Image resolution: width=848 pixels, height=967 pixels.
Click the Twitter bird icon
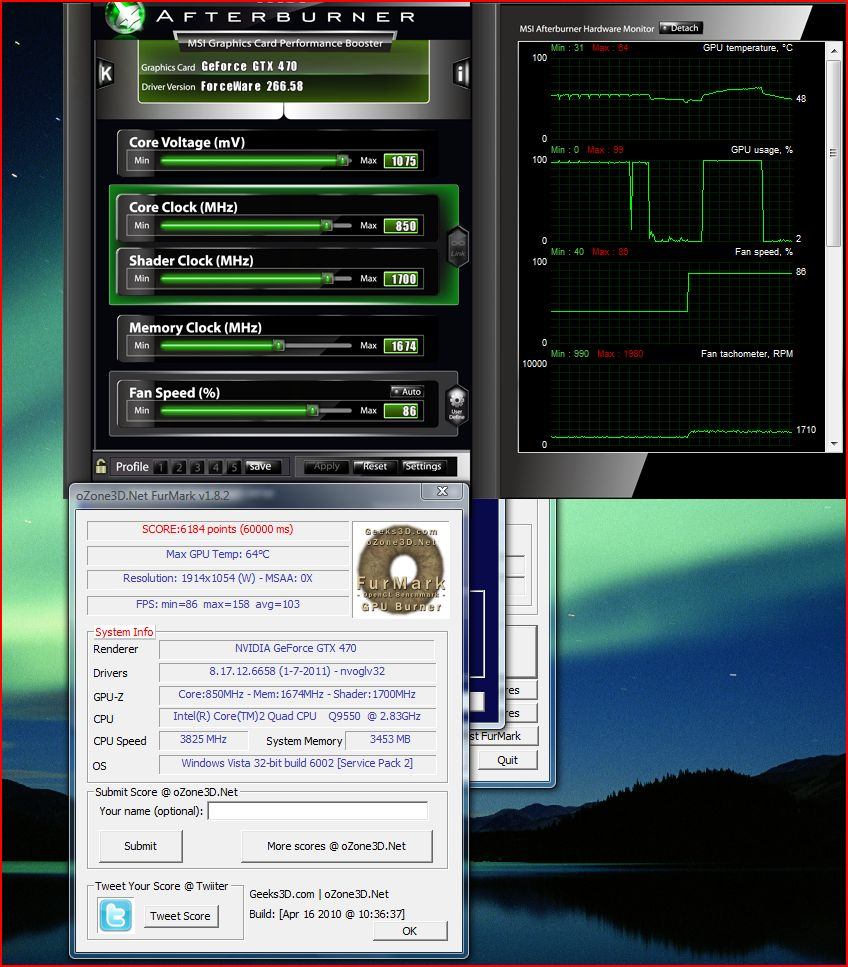[x=115, y=915]
